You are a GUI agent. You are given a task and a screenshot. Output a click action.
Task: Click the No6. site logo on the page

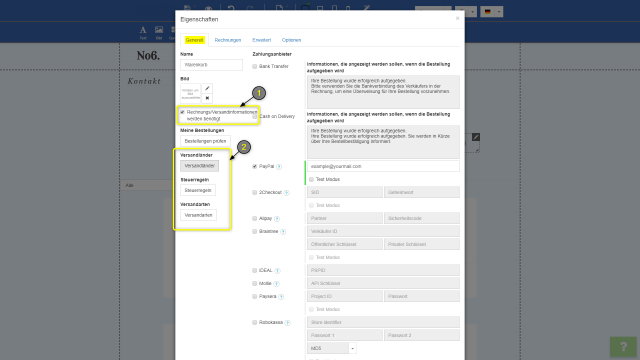coord(148,56)
